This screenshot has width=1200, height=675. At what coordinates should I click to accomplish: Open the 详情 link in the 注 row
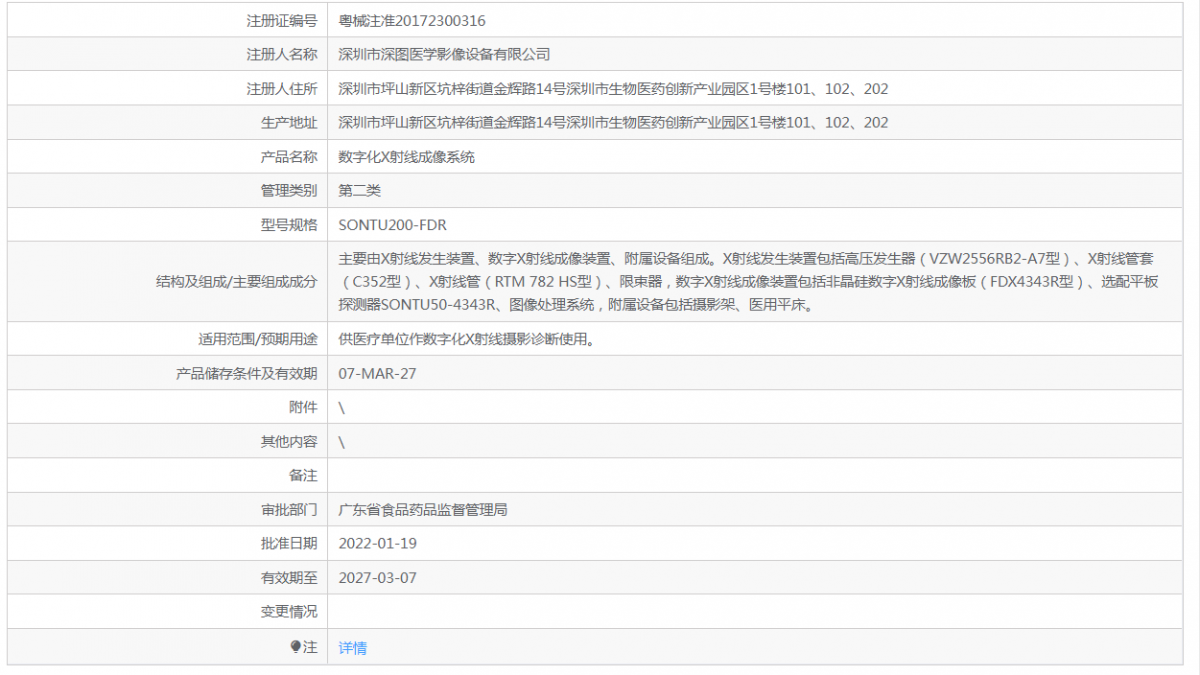pos(353,648)
